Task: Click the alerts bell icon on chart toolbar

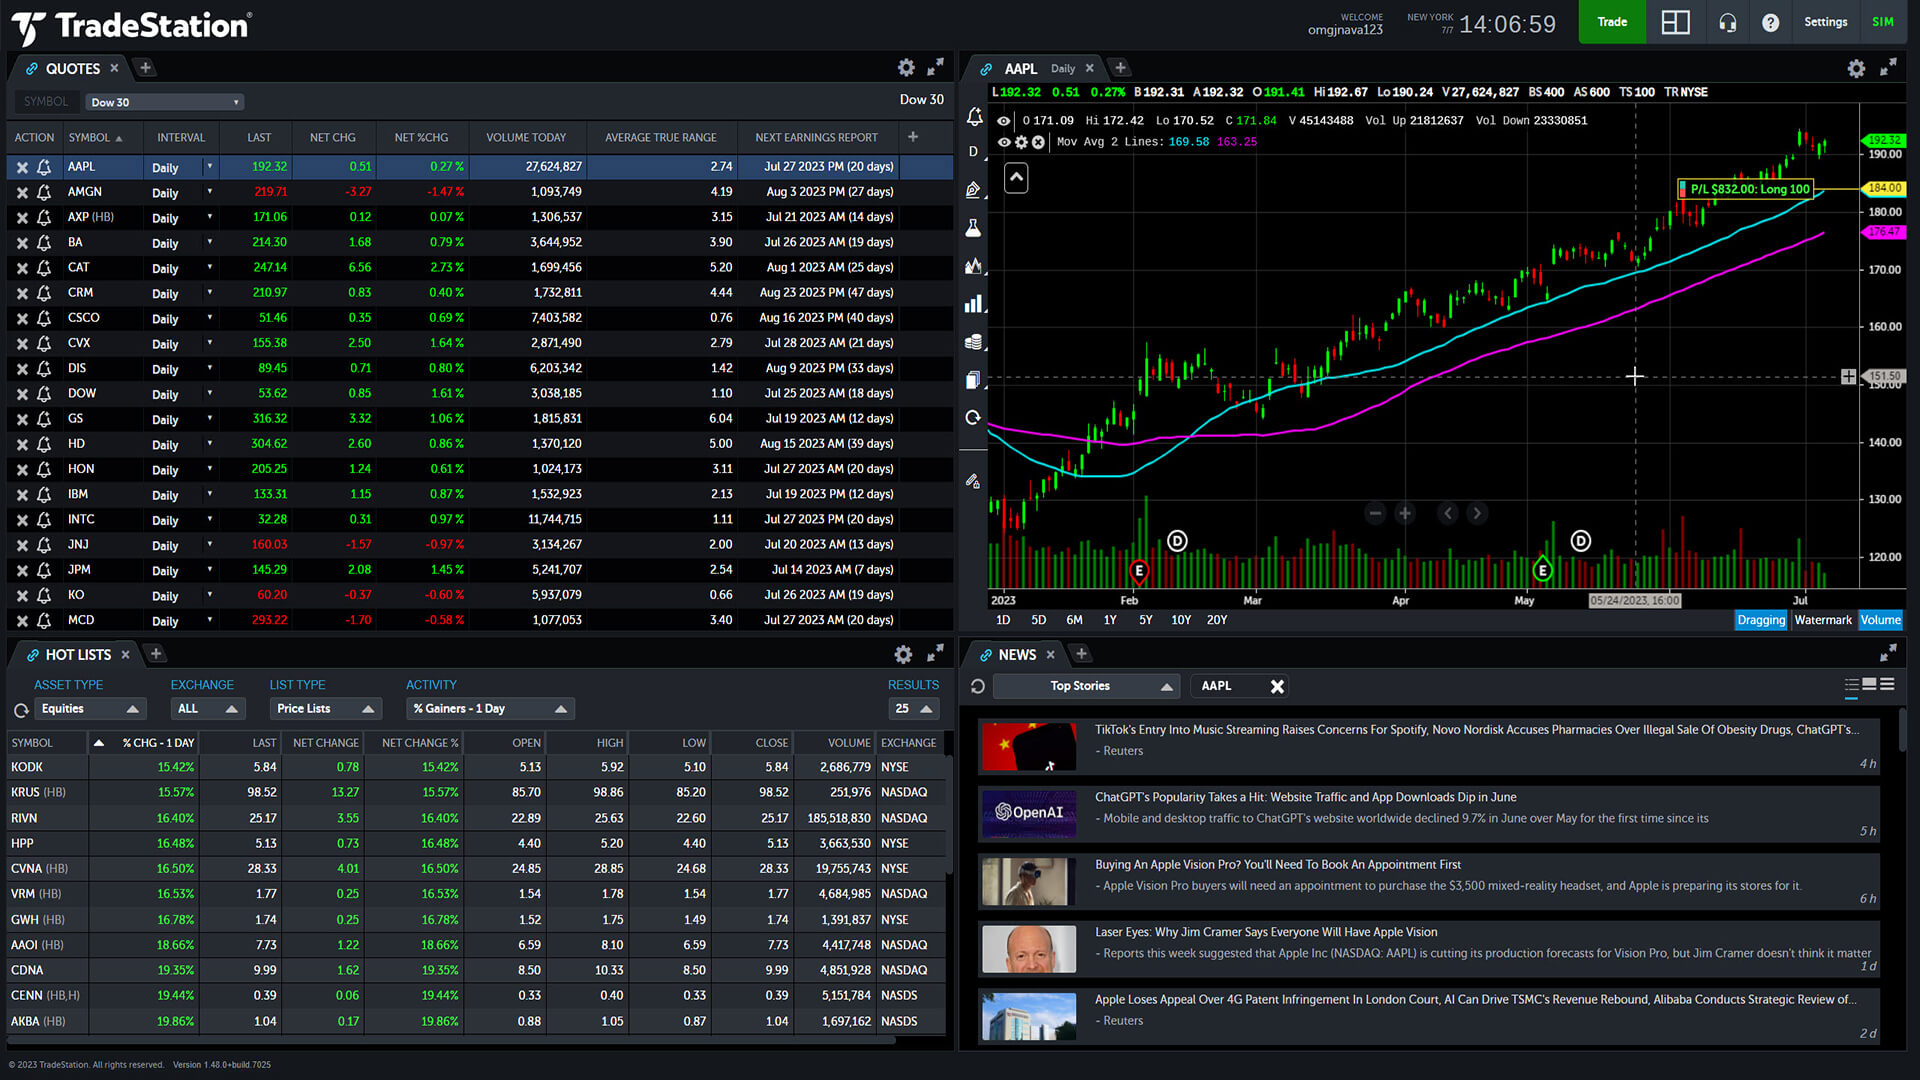Action: pos(975,118)
